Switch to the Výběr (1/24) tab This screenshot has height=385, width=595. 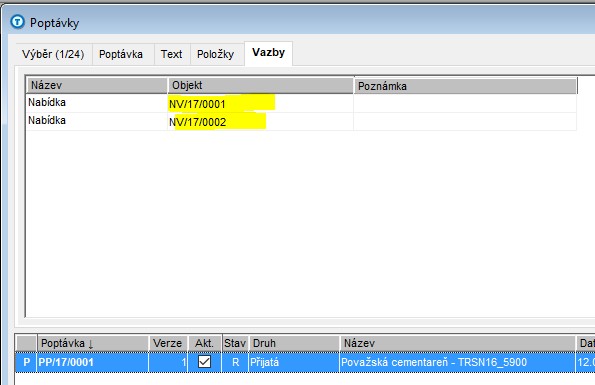tap(53, 54)
